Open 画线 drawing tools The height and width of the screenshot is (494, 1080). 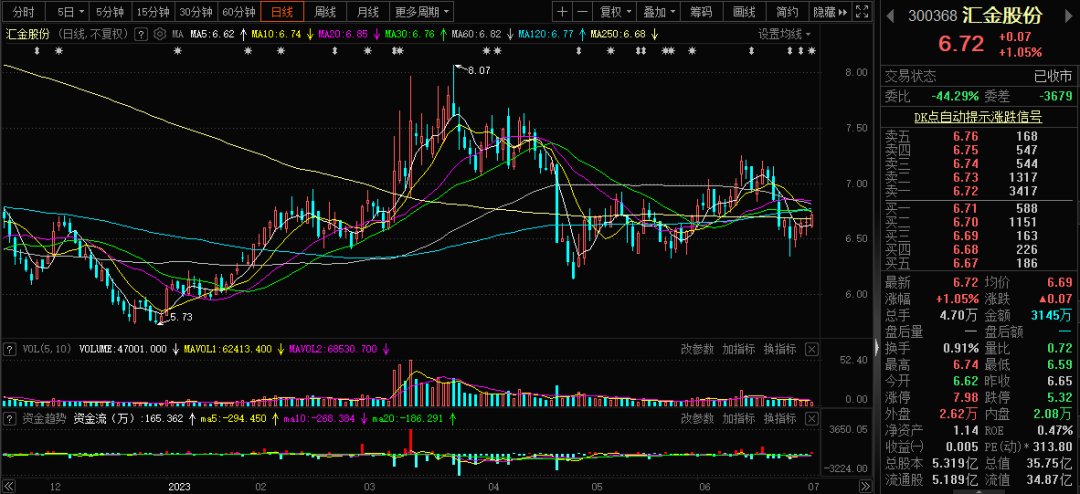click(745, 12)
